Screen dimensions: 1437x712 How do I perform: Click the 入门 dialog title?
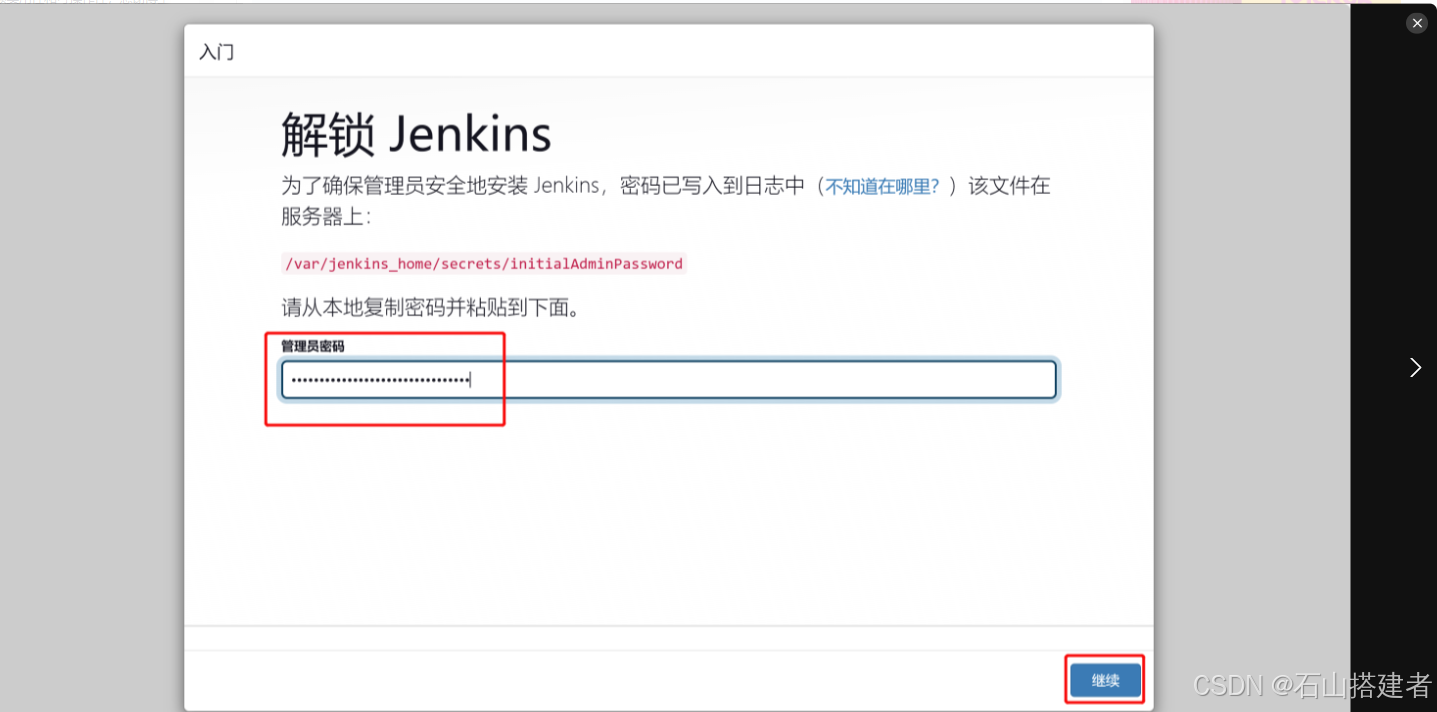(217, 52)
